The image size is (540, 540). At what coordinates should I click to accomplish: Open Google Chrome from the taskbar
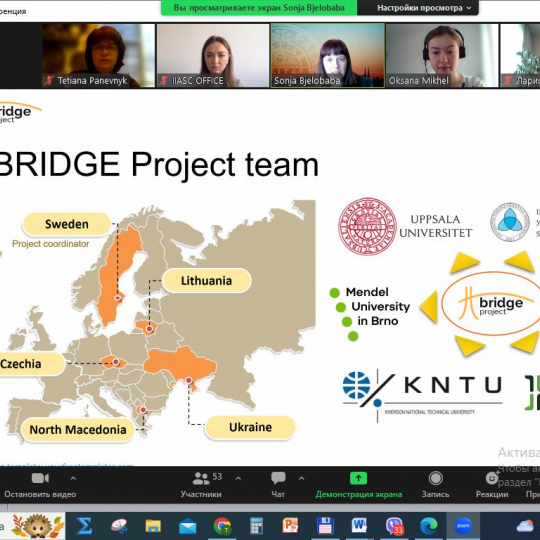pyautogui.click(x=222, y=526)
